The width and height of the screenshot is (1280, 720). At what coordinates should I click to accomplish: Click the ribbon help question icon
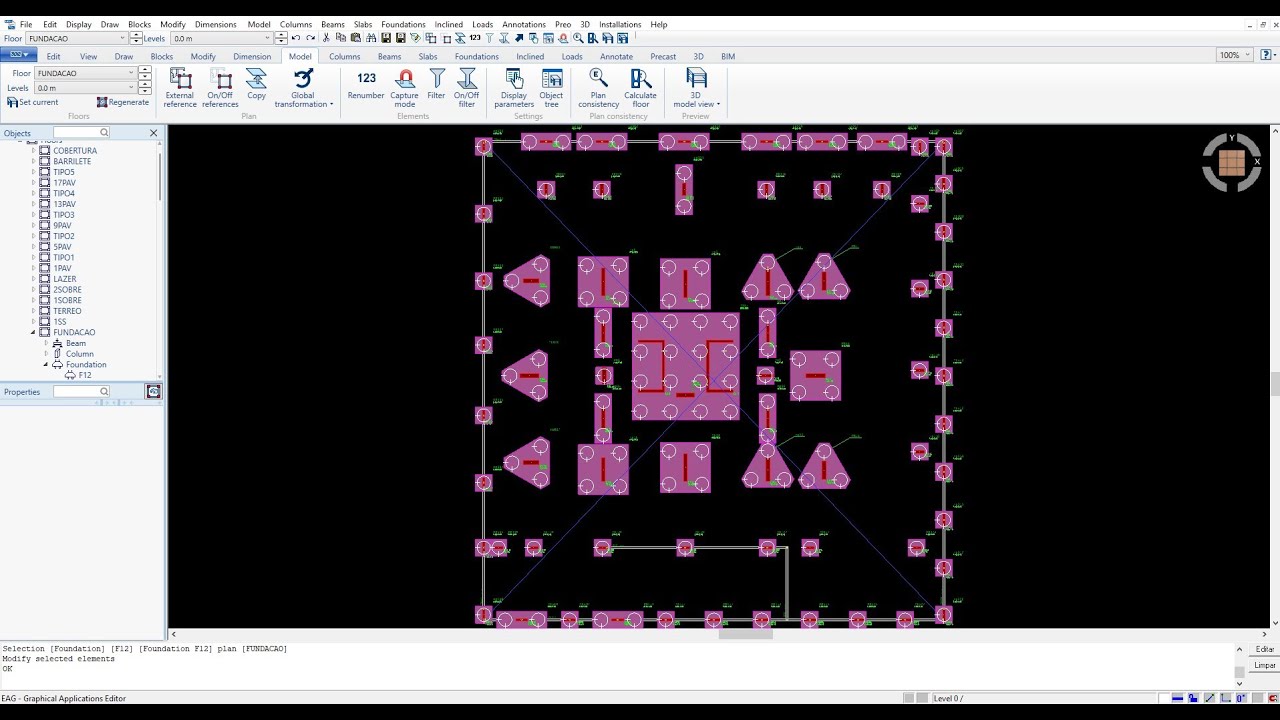tap(1266, 55)
